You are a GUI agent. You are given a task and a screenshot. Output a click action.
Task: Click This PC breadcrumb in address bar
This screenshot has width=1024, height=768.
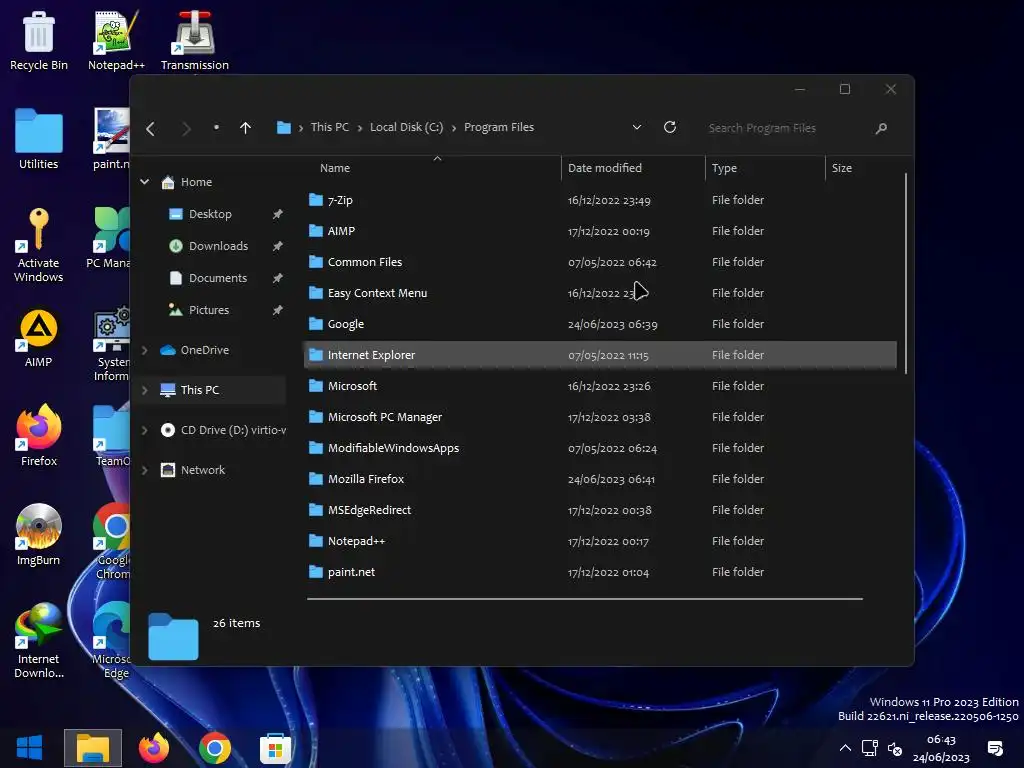(x=330, y=127)
